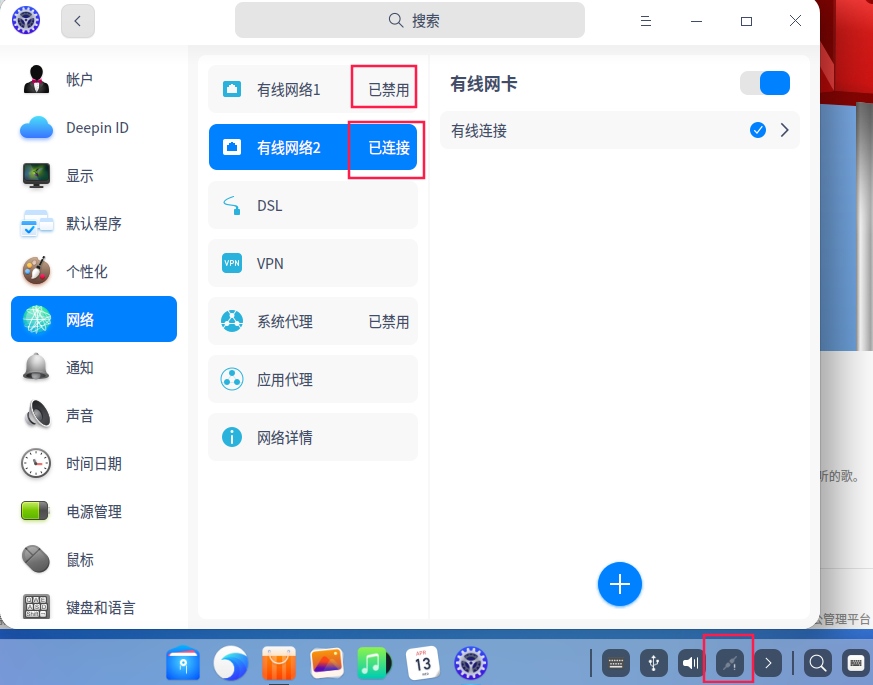Open the volume icon in the tray
The height and width of the screenshot is (685, 873).
pyautogui.click(x=690, y=661)
